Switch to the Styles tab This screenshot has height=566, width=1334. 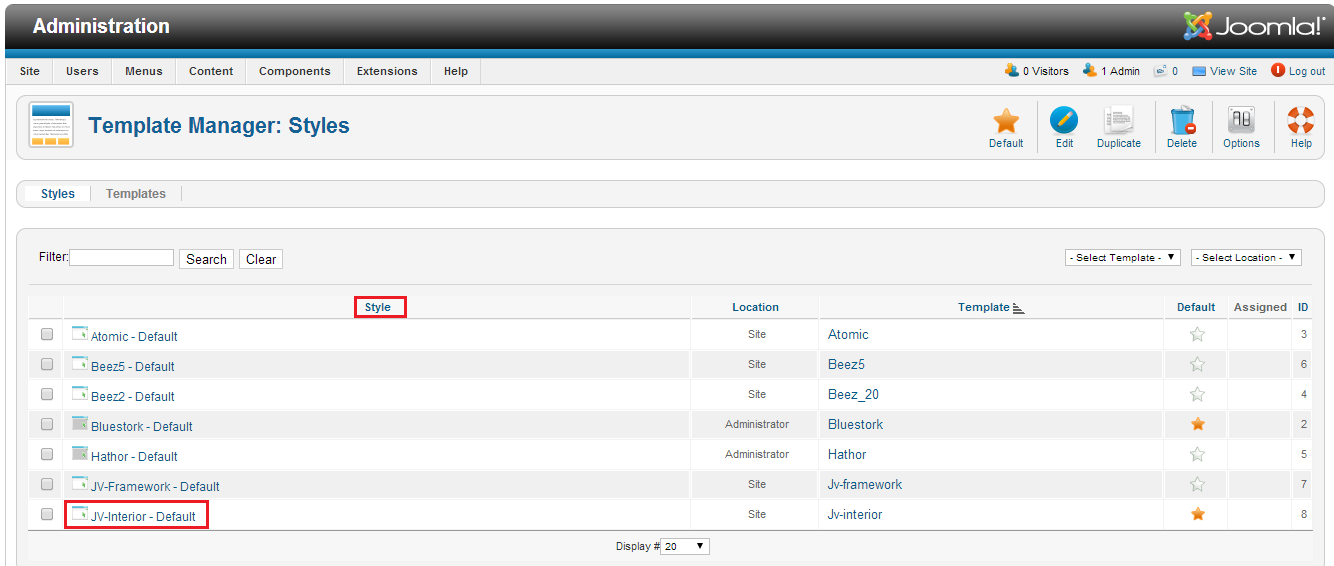[58, 194]
